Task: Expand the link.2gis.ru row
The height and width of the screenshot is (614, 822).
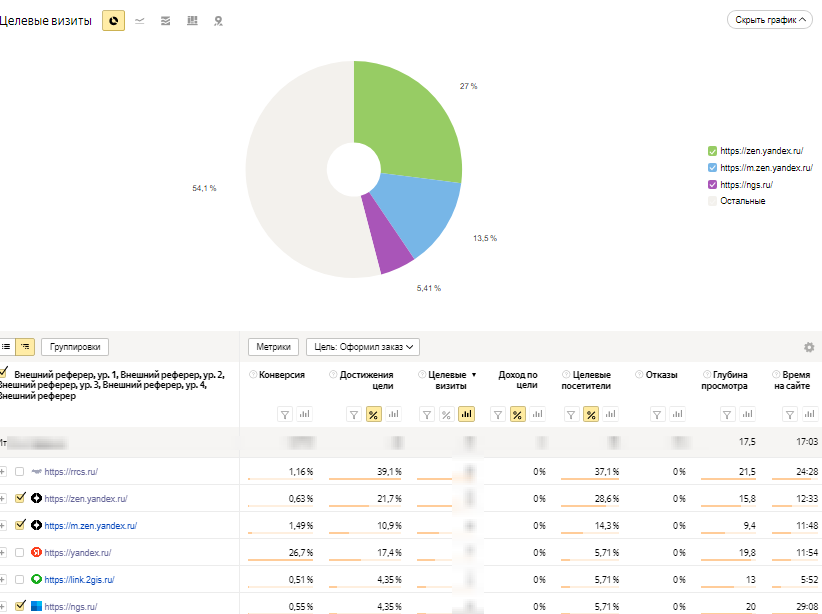Action: pyautogui.click(x=3, y=579)
